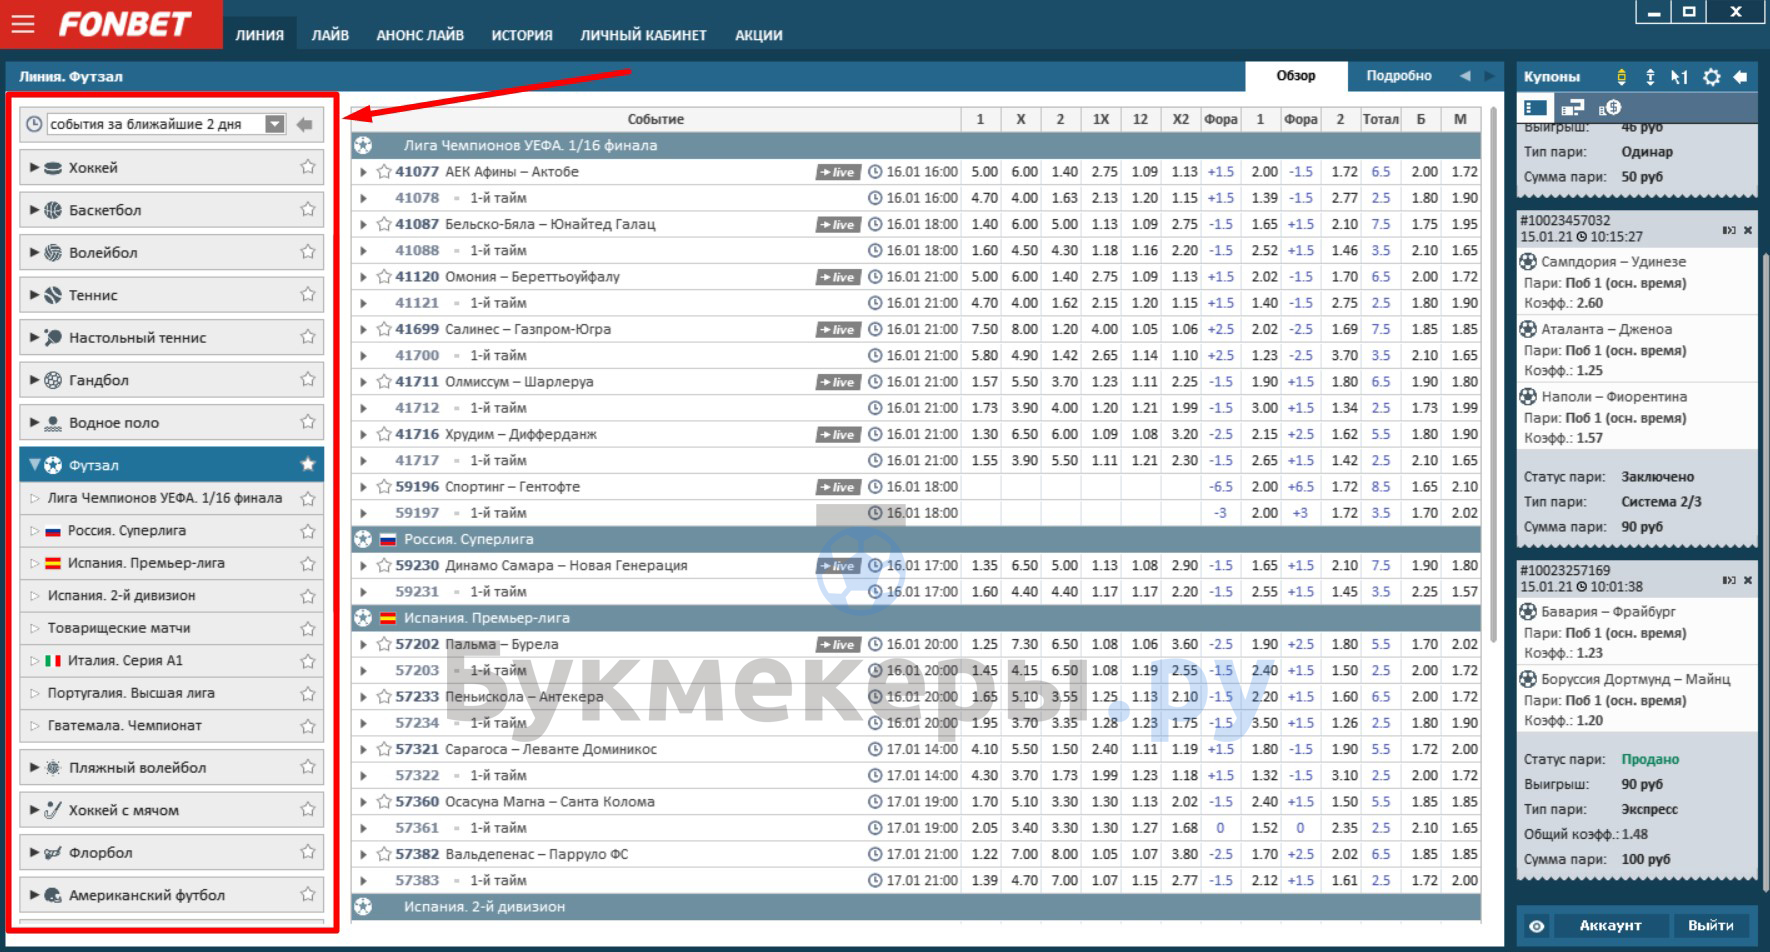Toggle favorite star for Баскетбол
This screenshot has height=952, width=1770.
pyautogui.click(x=308, y=209)
